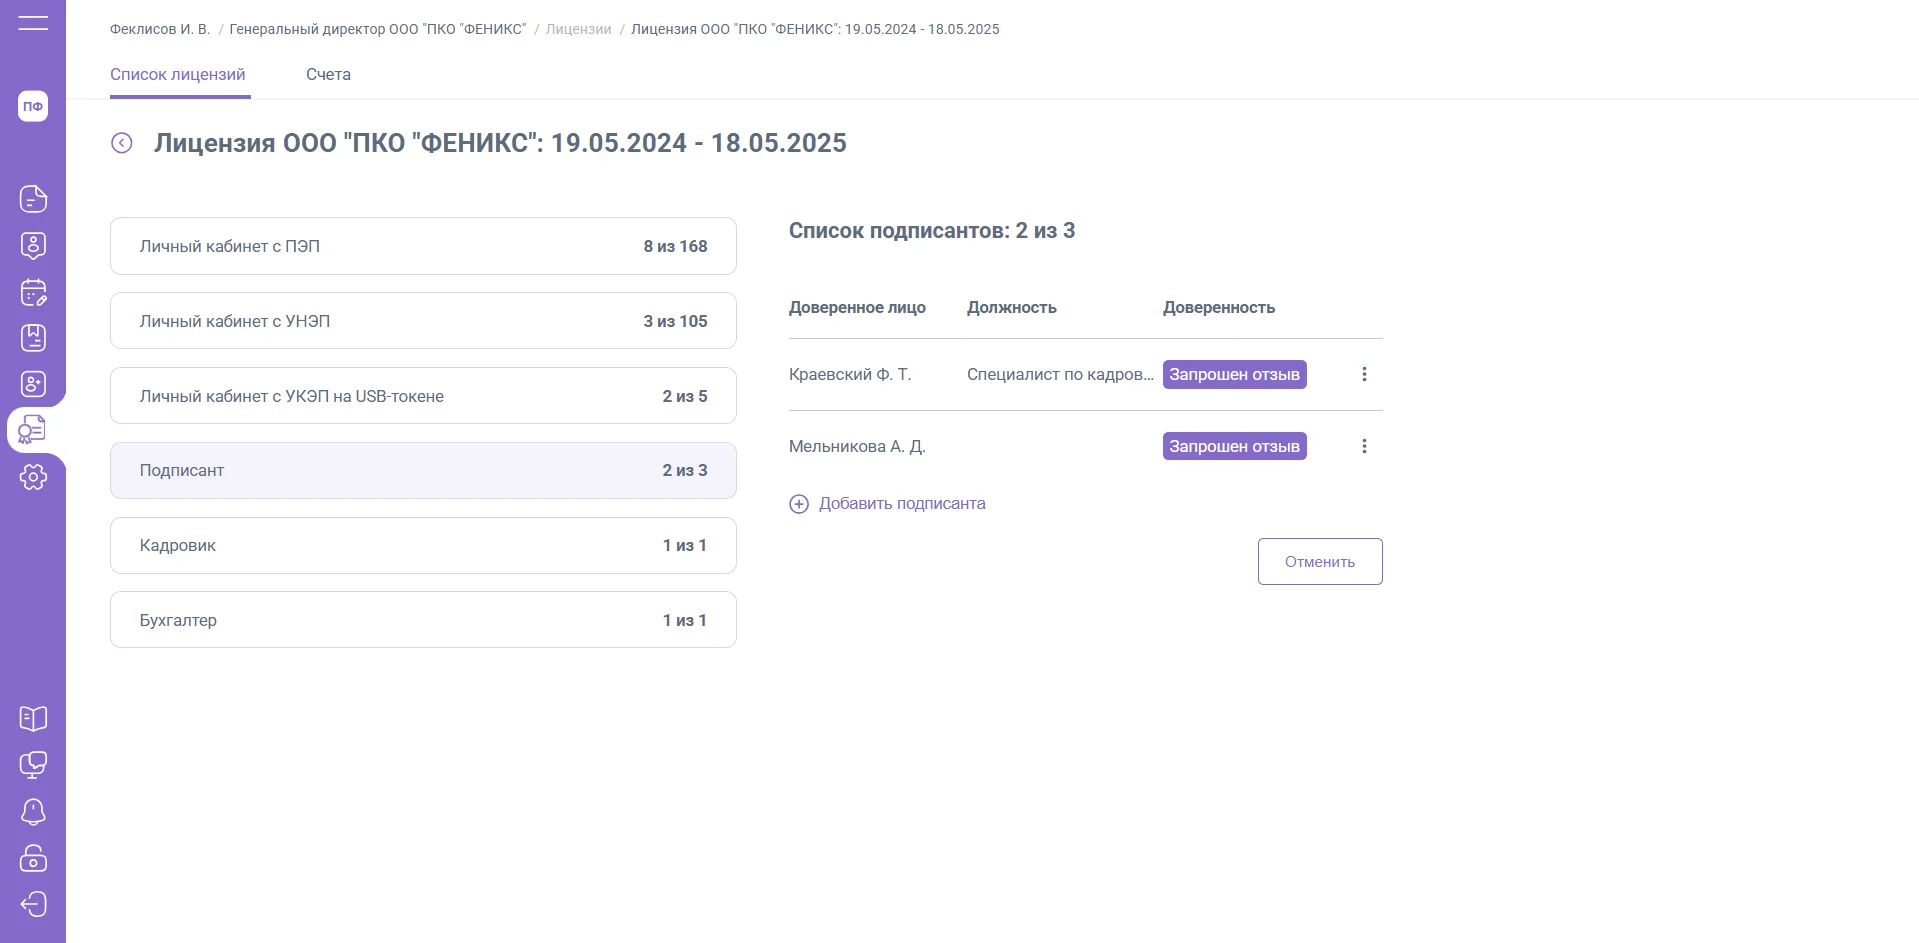Click the Отменить button
This screenshot has height=943, width=1919.
[x=1319, y=562]
